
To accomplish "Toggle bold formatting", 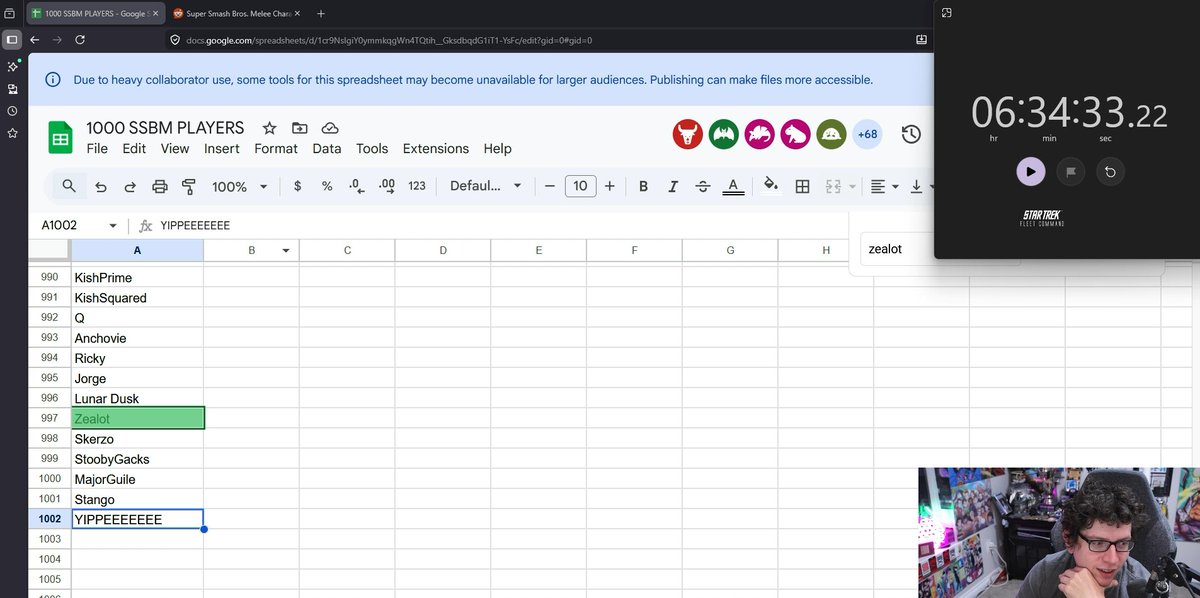I will 643,186.
